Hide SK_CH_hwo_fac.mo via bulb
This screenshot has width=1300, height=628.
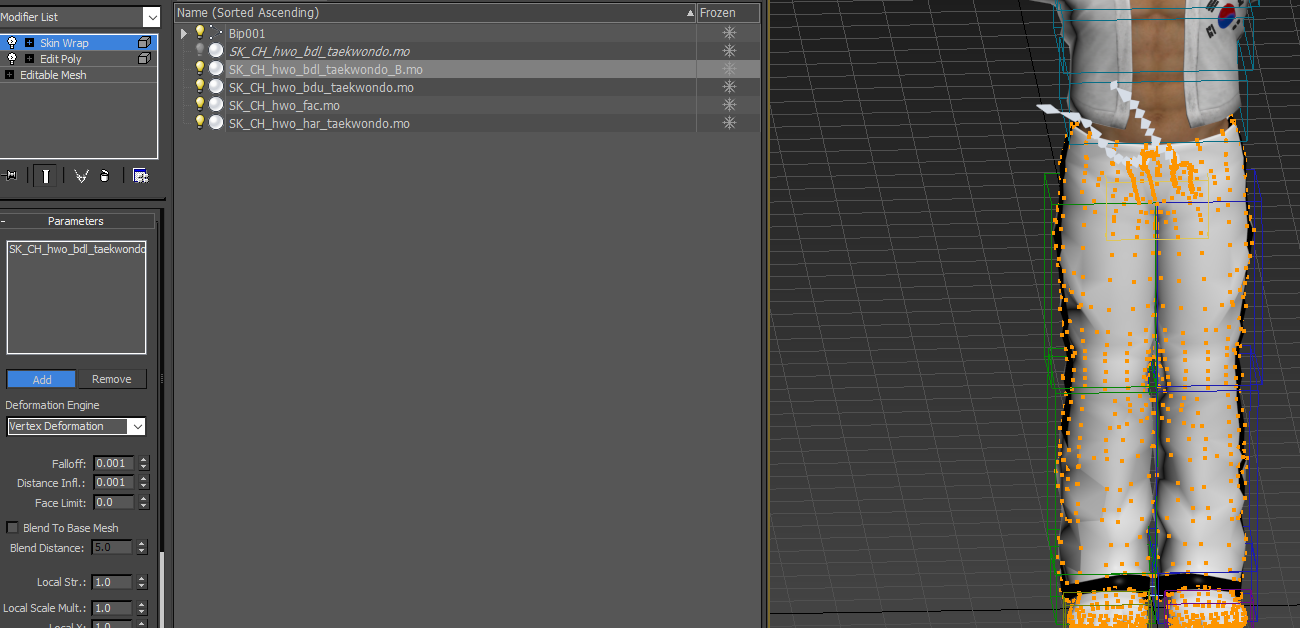(x=200, y=105)
